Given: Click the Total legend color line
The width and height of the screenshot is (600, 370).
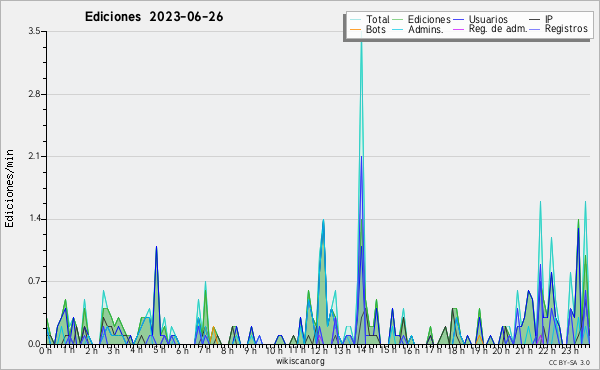Looking at the screenshot, I should [x=355, y=20].
